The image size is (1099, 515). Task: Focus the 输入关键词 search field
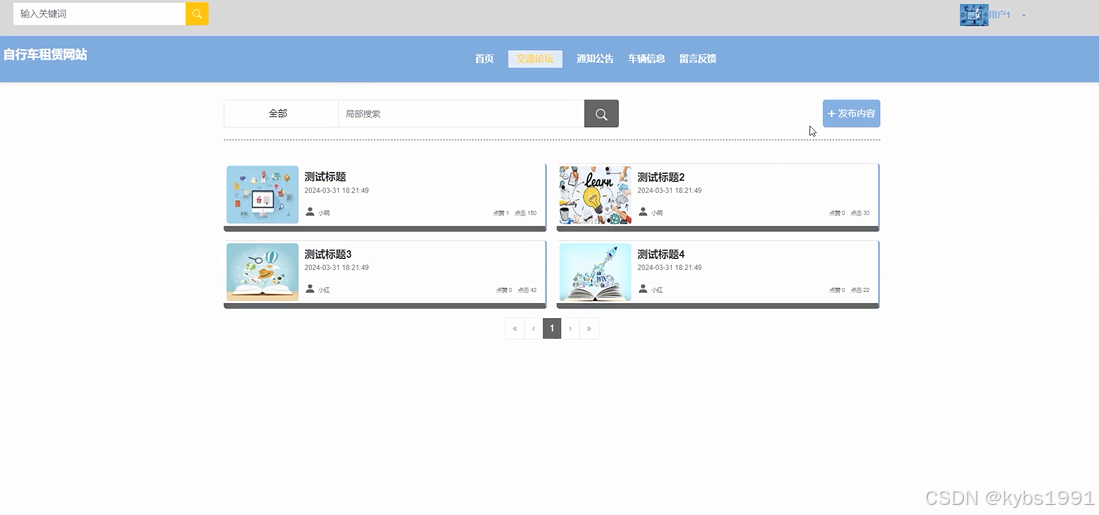pyautogui.click(x=100, y=14)
